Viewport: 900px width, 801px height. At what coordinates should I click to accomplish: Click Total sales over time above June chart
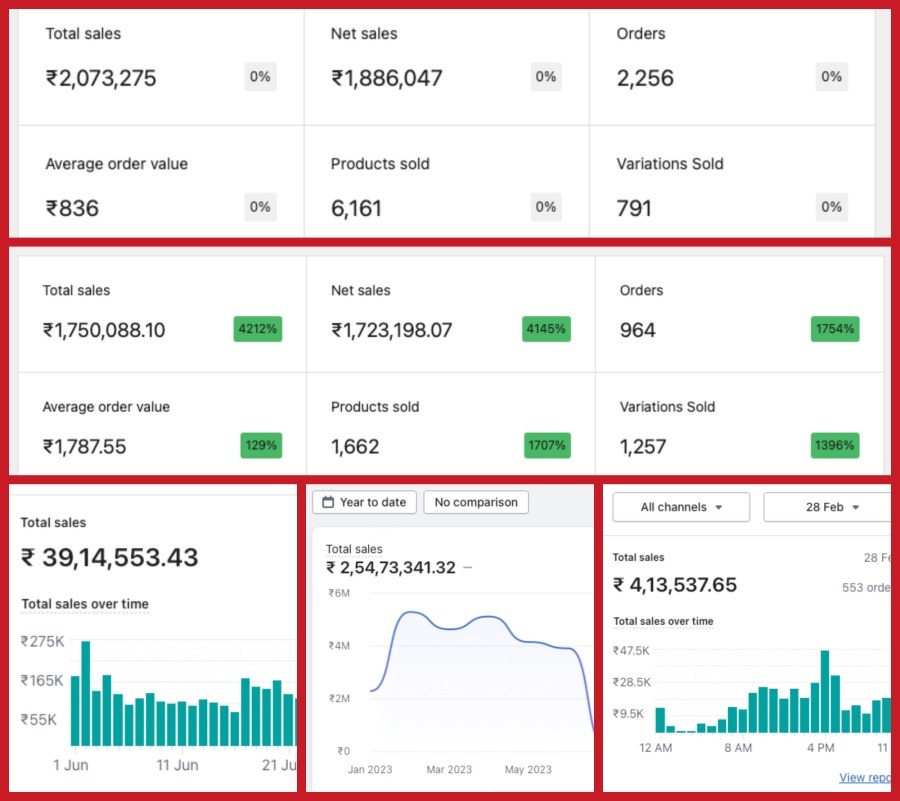coord(85,604)
